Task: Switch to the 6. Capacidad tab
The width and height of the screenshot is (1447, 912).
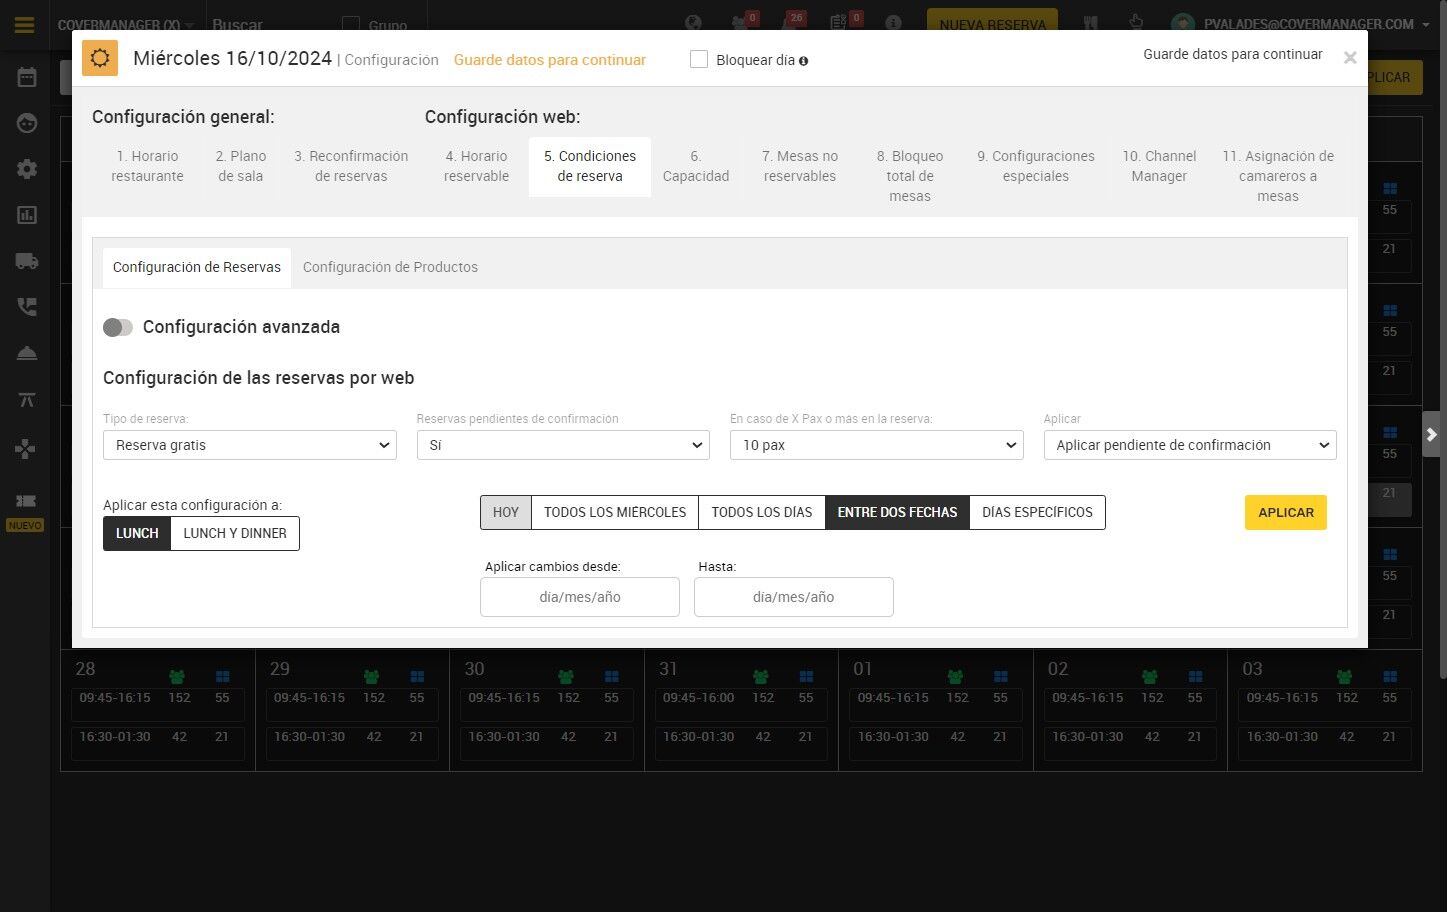Action: tap(696, 166)
